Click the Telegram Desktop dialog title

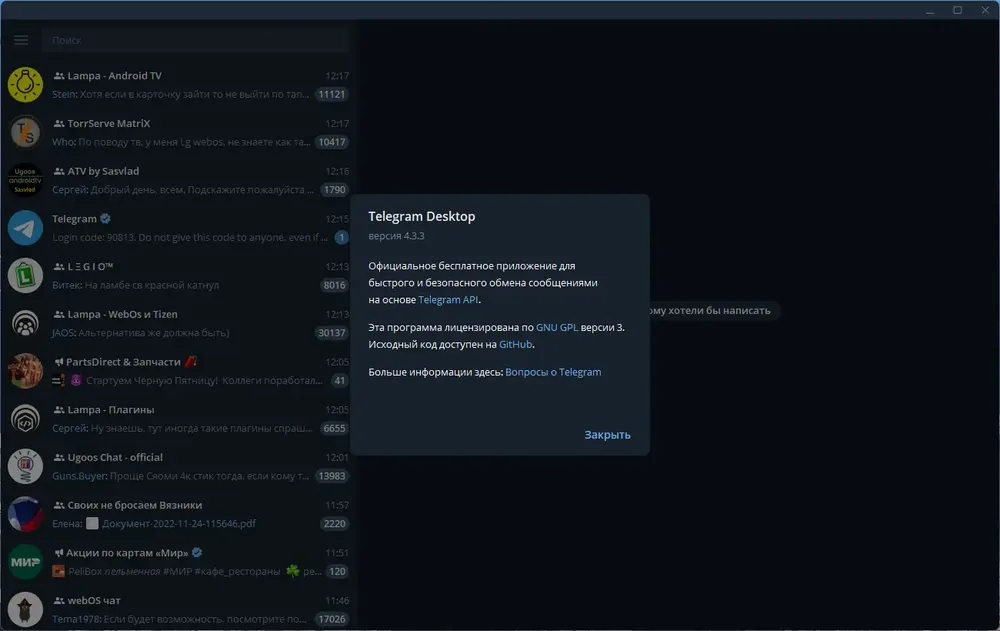point(422,216)
